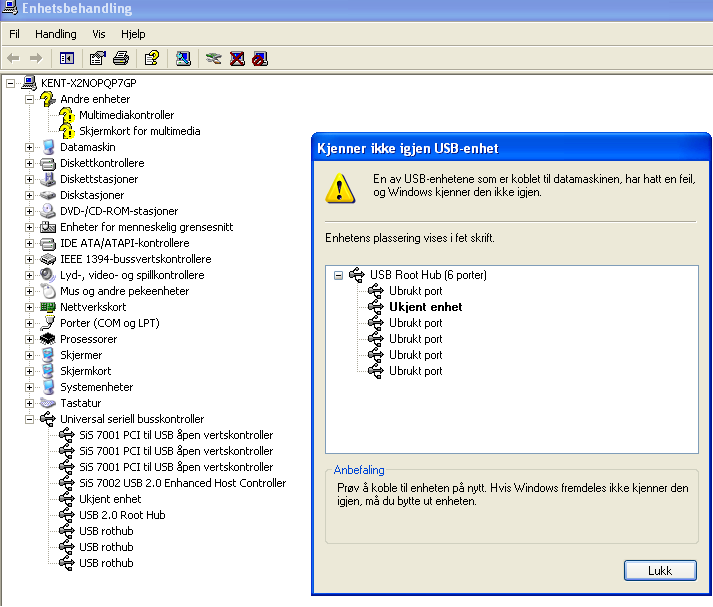This screenshot has height=607, width=713.
Task: Open the Handling menu
Action: 56,34
